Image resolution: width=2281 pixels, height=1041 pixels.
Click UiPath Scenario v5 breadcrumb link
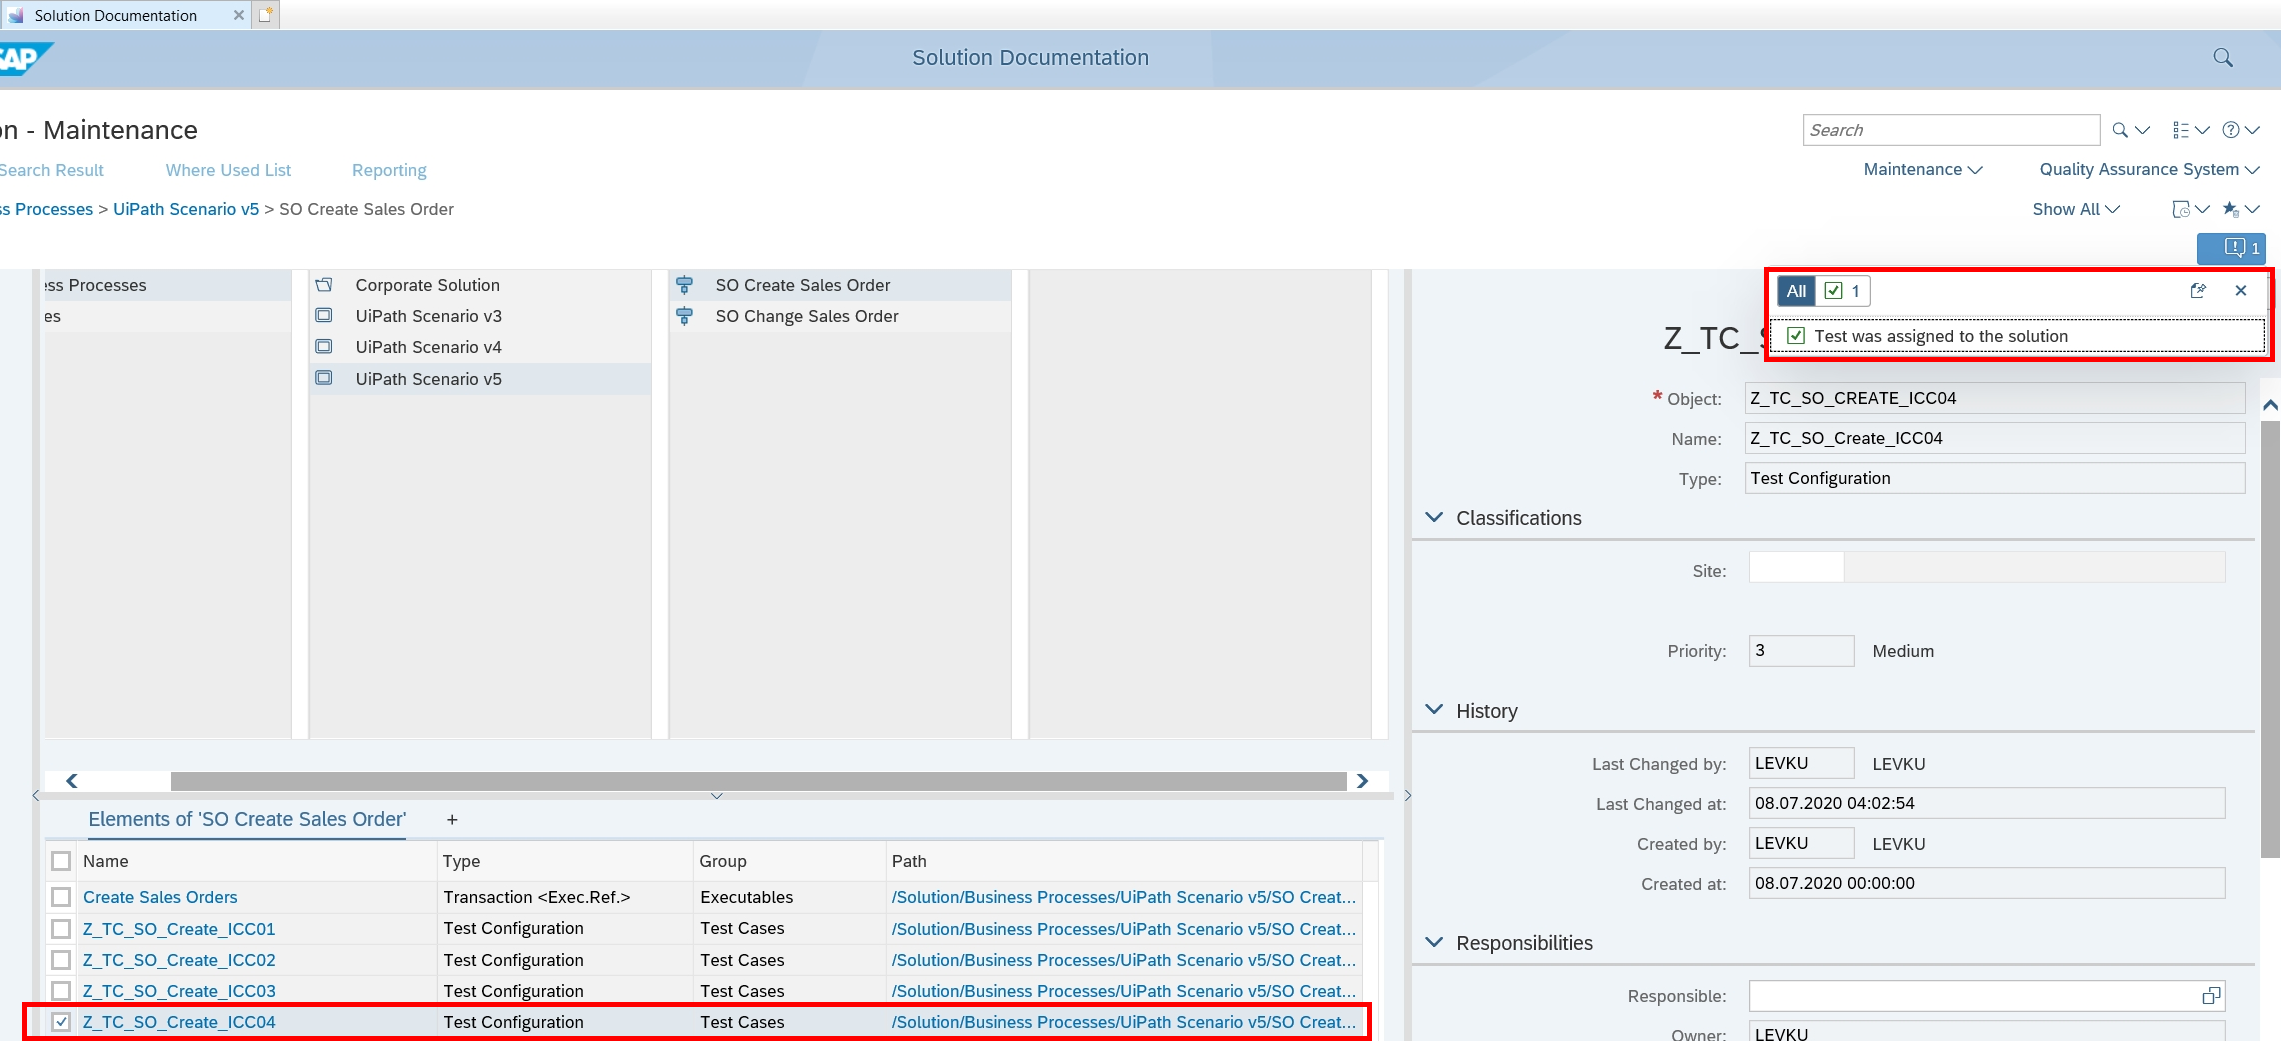[186, 209]
